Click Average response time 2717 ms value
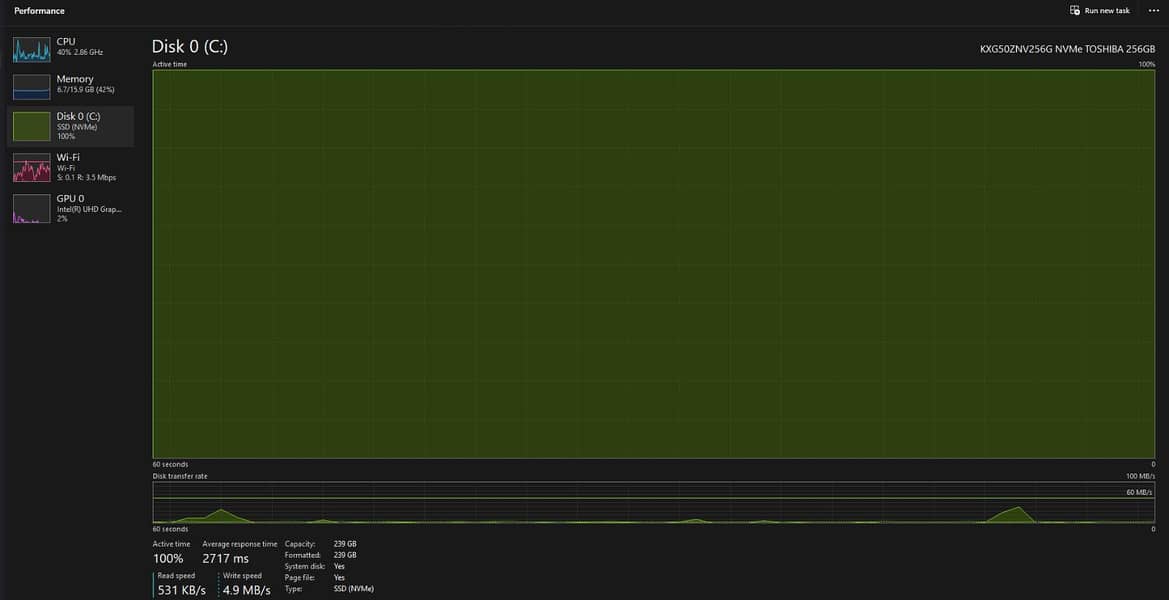 225,558
